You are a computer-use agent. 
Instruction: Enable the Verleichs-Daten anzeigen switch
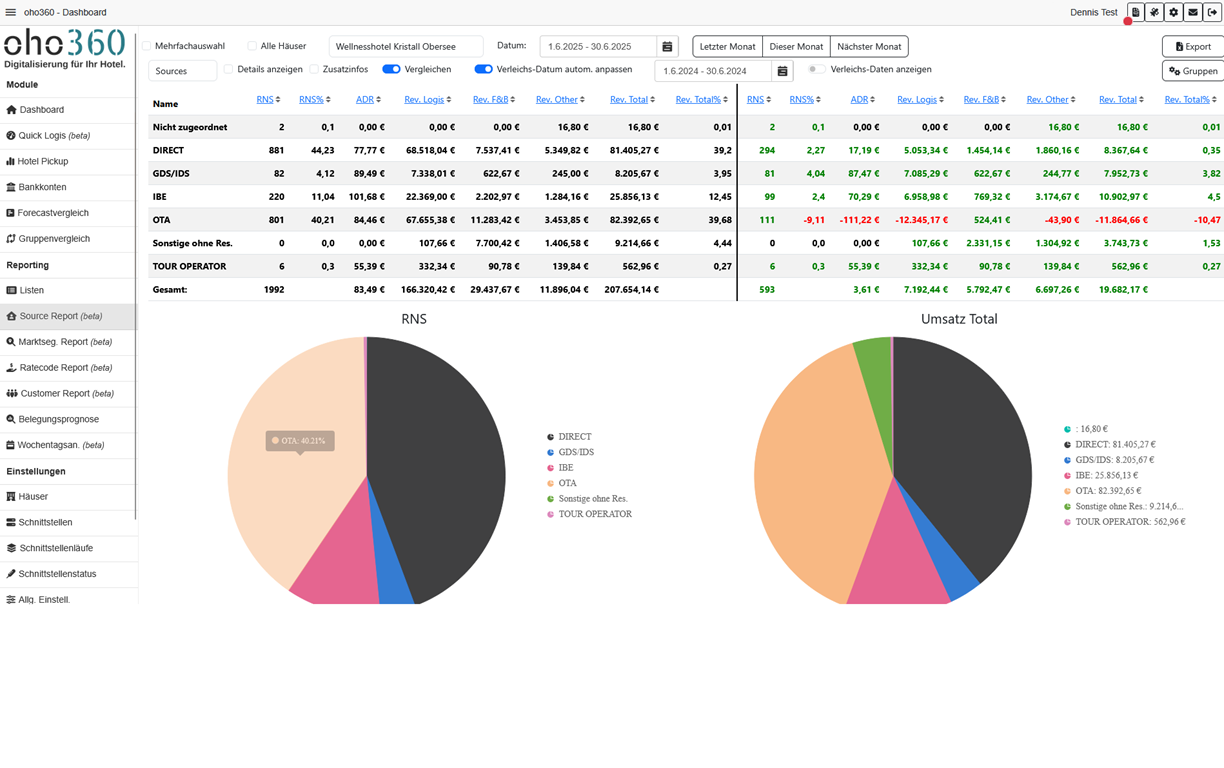[817, 69]
